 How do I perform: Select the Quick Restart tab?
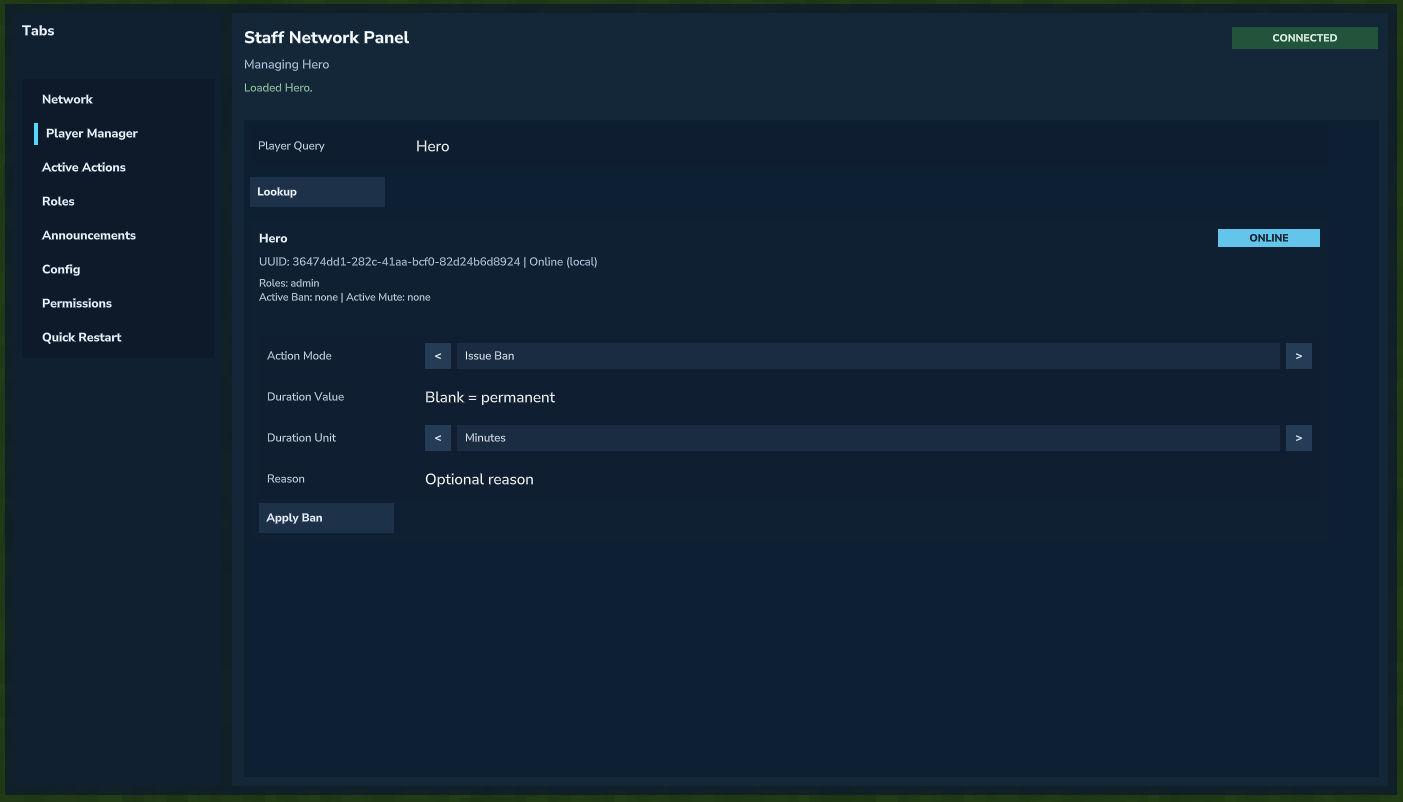(x=82, y=338)
